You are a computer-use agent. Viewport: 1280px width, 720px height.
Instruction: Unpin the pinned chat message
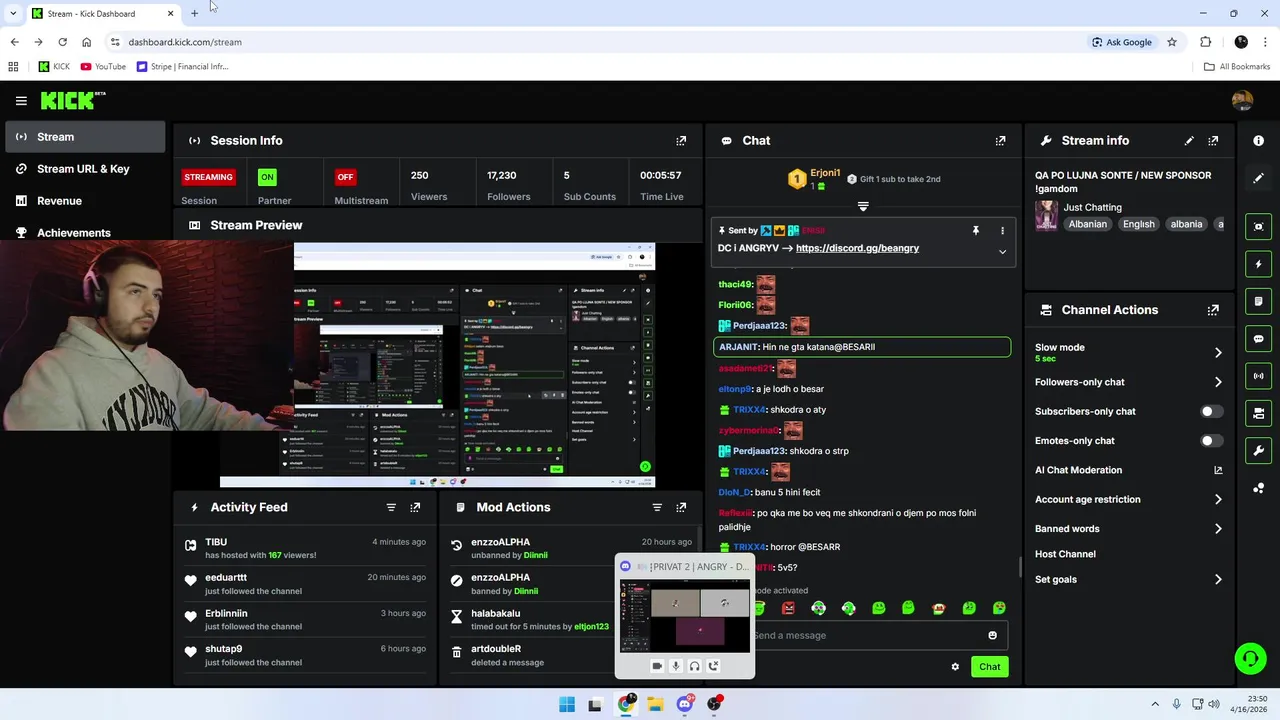click(x=976, y=231)
